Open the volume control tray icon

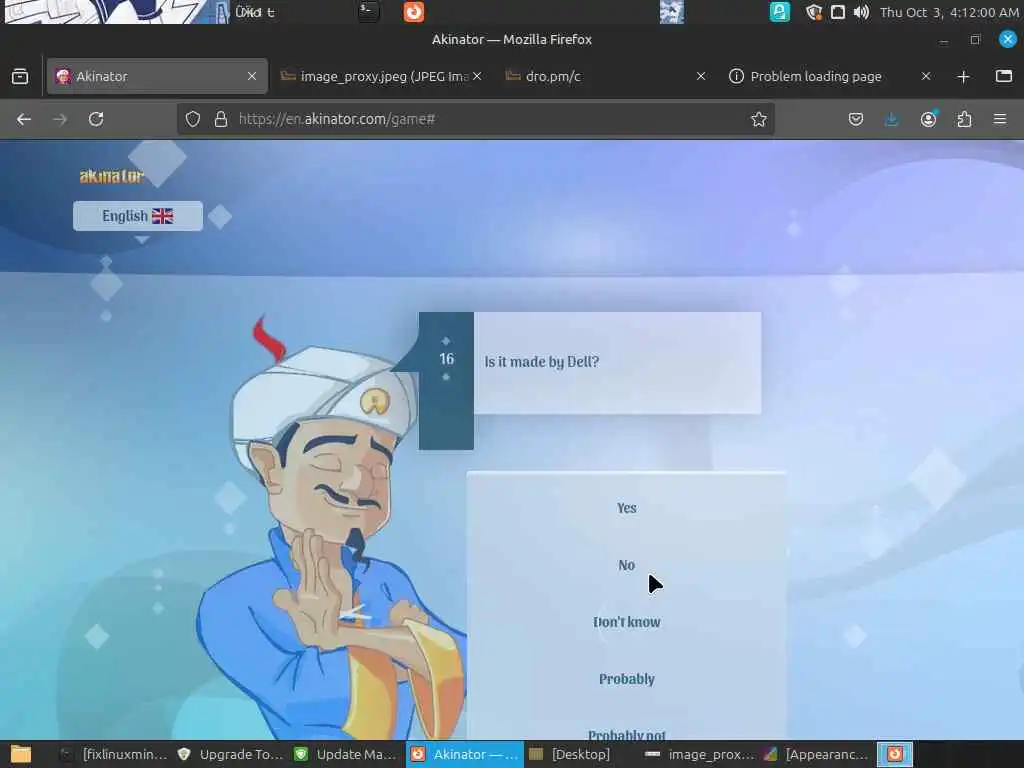pos(861,12)
